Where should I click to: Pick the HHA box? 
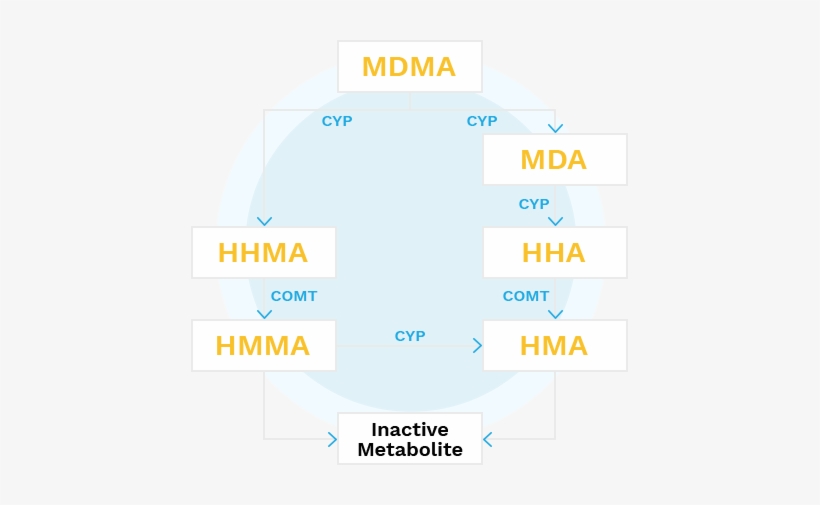pyautogui.click(x=554, y=253)
